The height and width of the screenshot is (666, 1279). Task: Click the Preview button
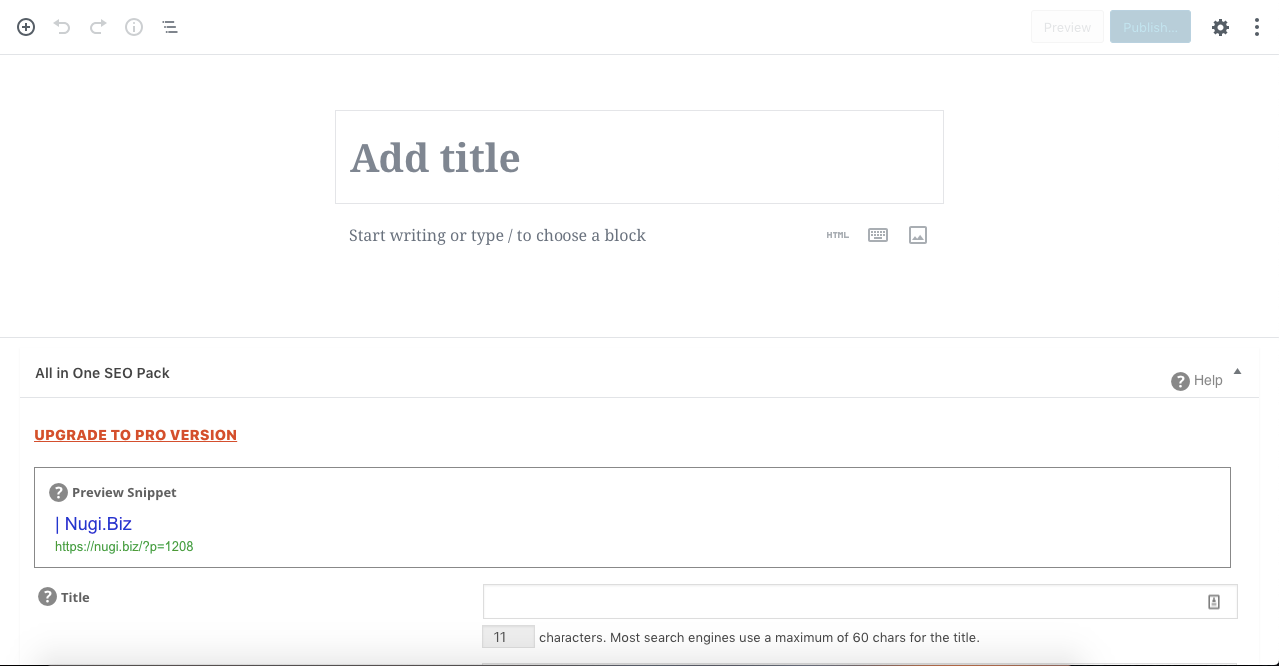(1067, 27)
